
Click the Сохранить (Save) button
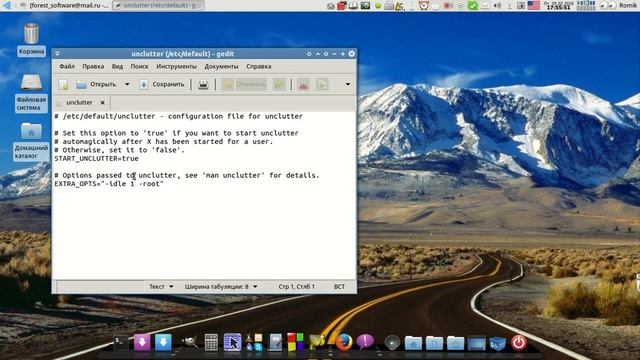[x=162, y=84]
